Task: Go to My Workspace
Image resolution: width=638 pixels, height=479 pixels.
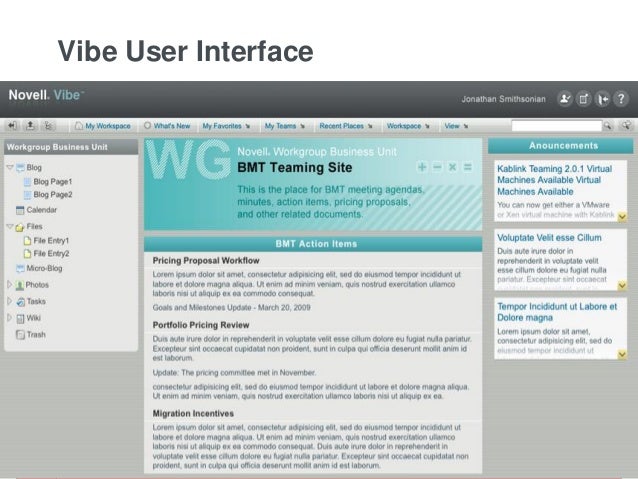Action: tap(103, 126)
